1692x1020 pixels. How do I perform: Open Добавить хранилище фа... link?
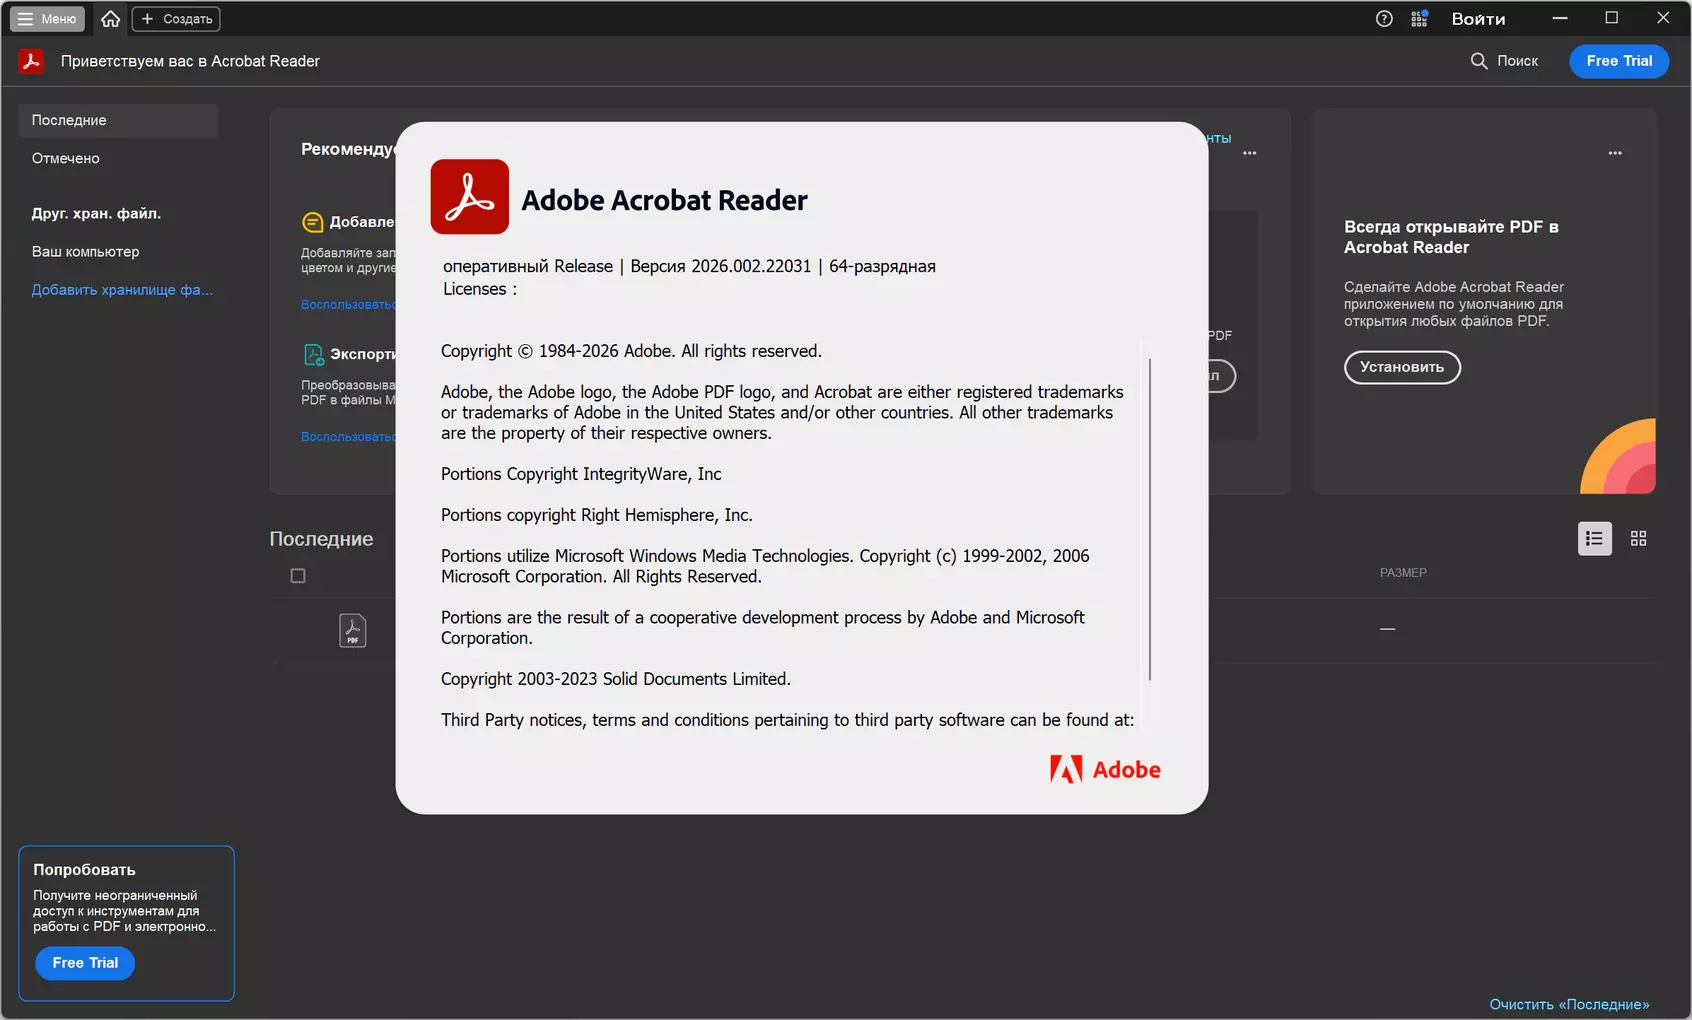pyautogui.click(x=122, y=290)
